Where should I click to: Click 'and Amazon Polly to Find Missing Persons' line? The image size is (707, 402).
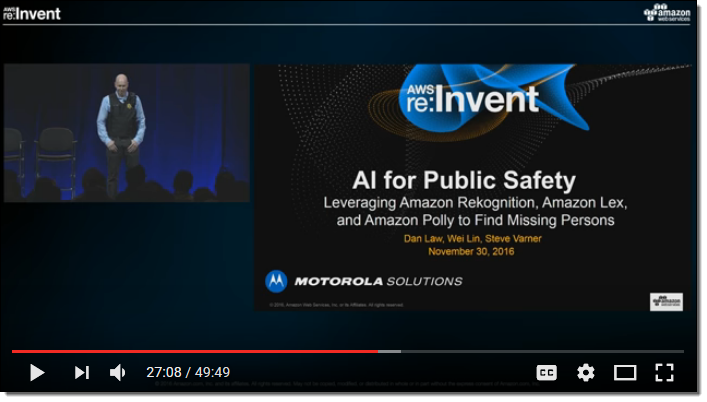[x=475, y=220]
